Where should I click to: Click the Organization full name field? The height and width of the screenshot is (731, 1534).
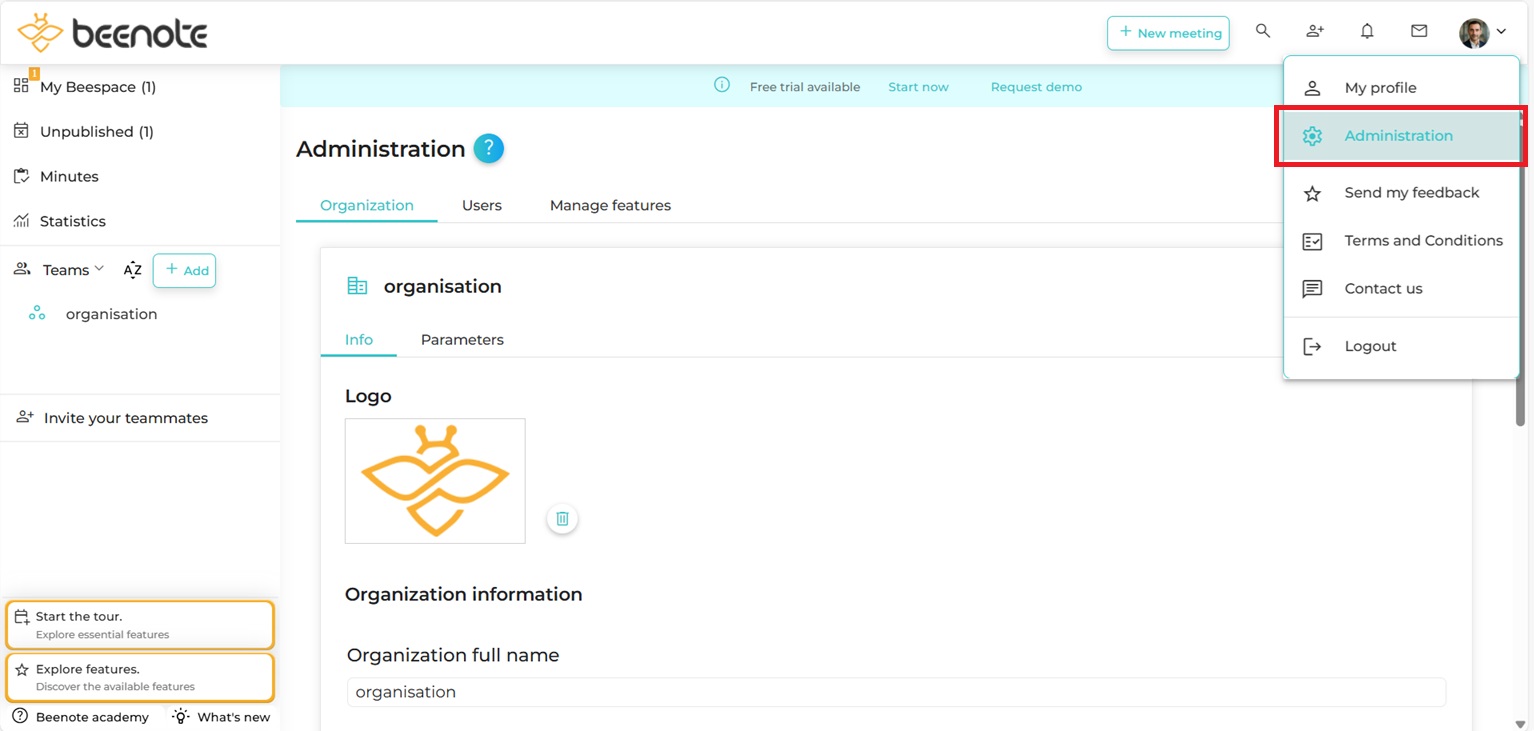point(895,692)
